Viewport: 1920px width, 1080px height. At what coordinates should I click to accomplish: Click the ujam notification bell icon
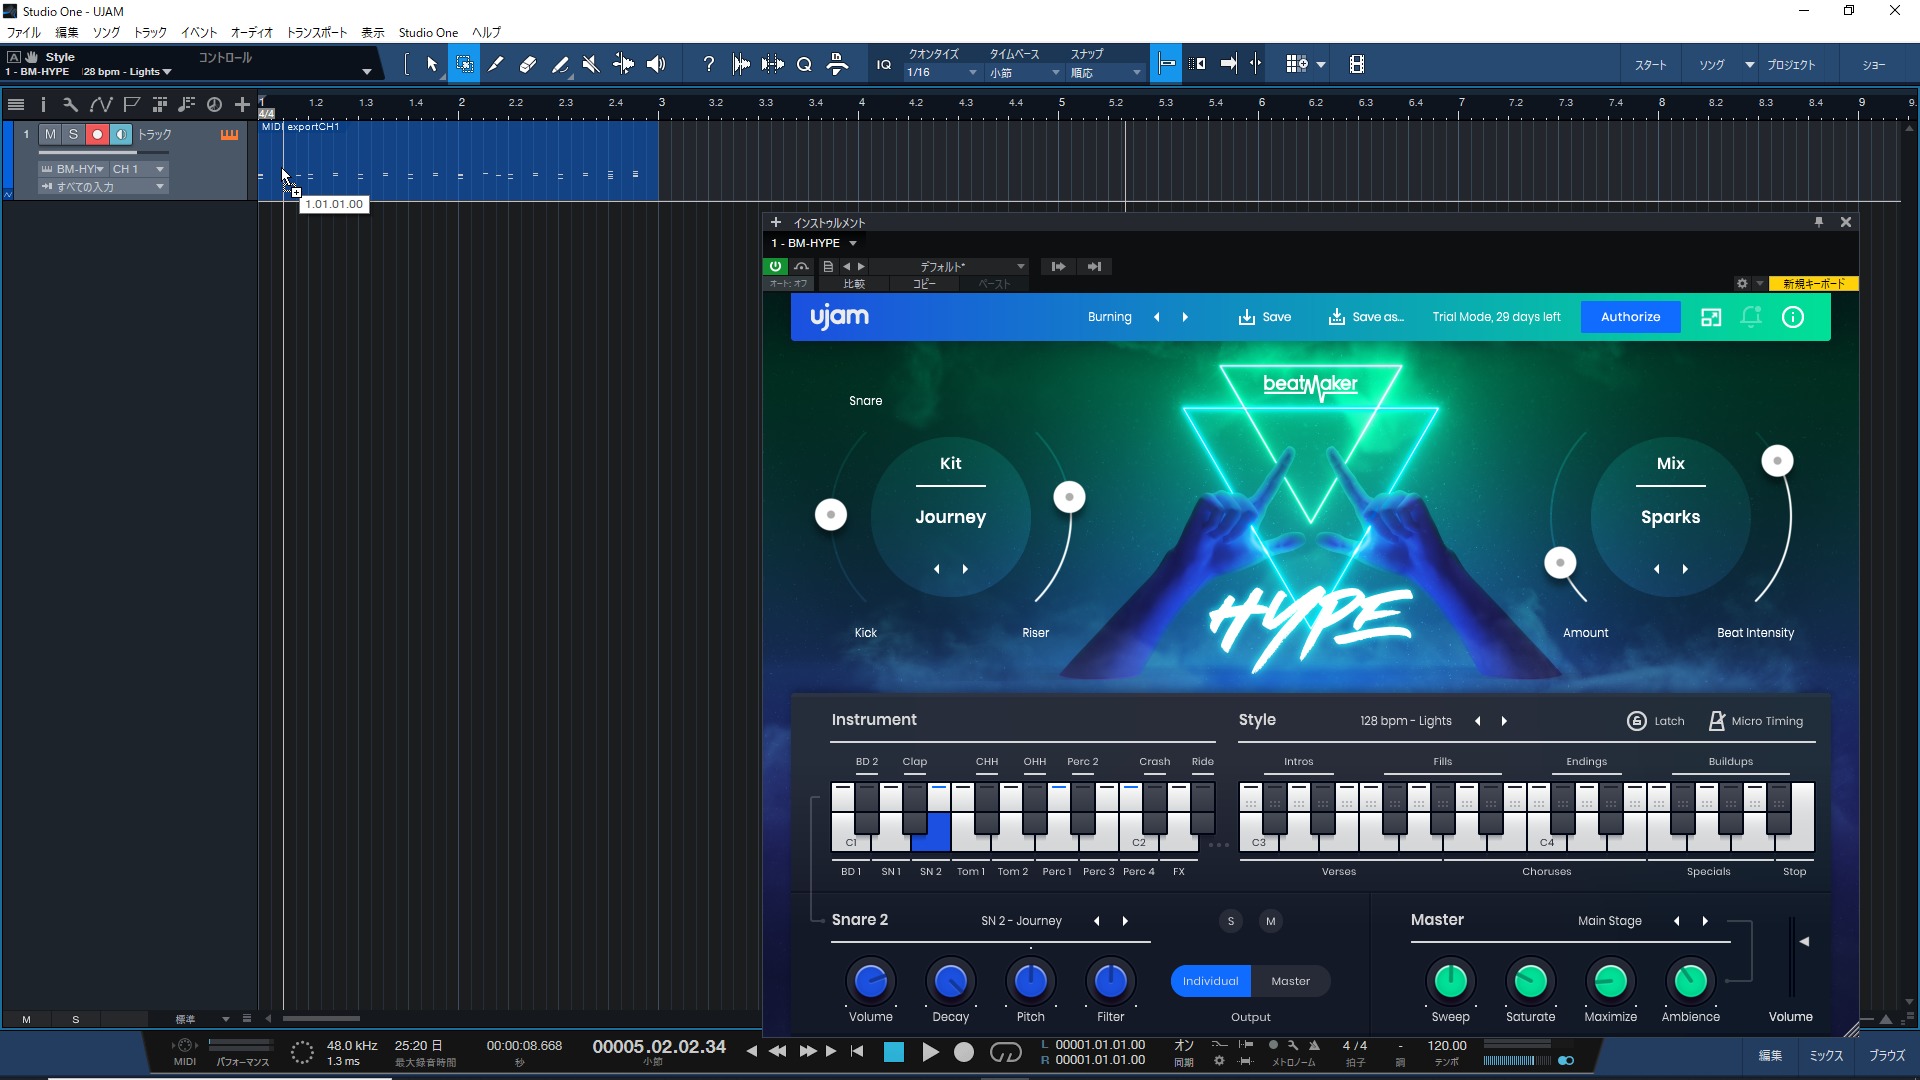point(1751,317)
